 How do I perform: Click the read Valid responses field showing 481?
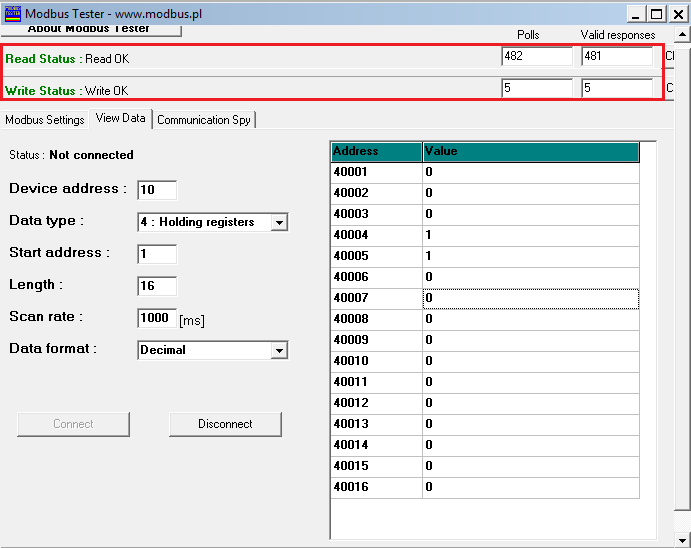click(x=617, y=56)
